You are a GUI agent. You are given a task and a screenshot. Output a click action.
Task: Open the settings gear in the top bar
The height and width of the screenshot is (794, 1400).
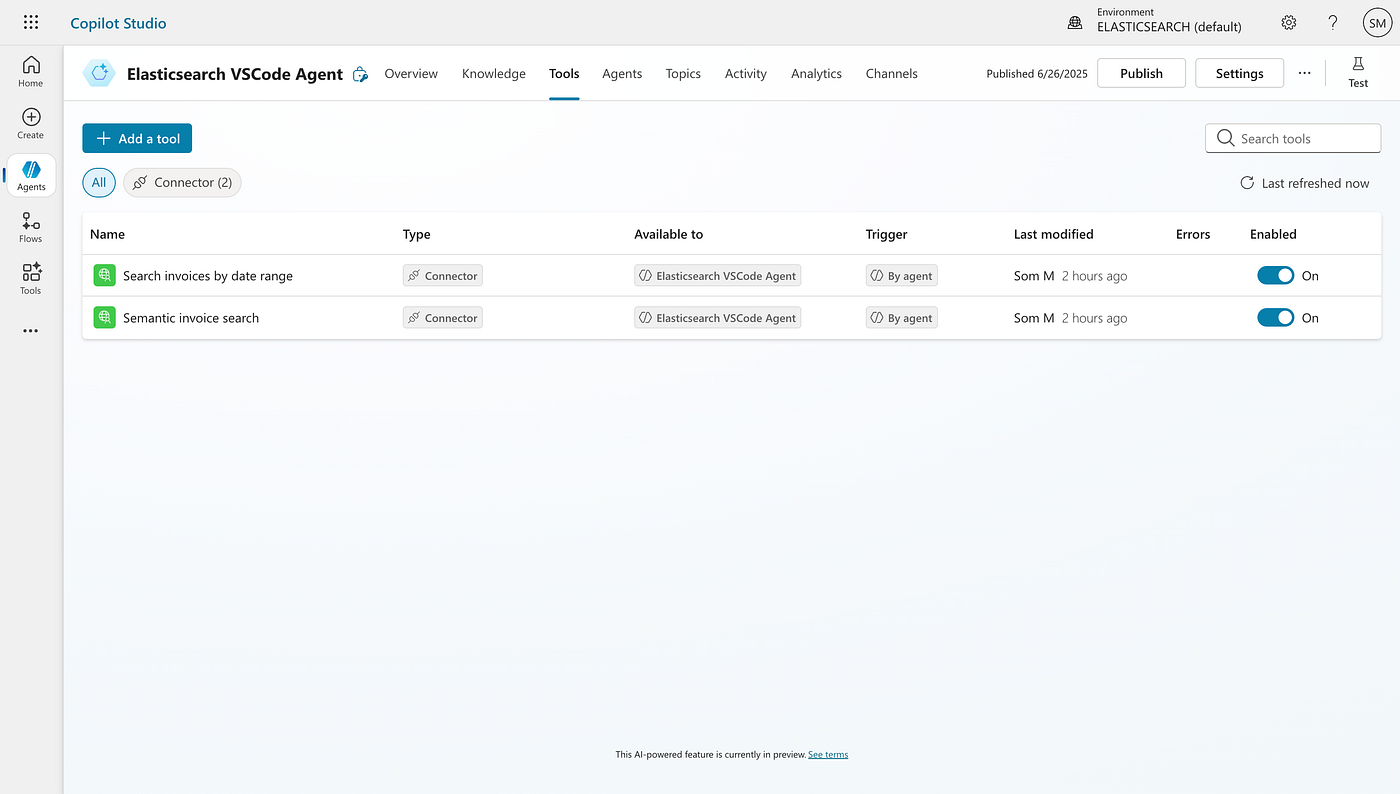tap(1288, 22)
